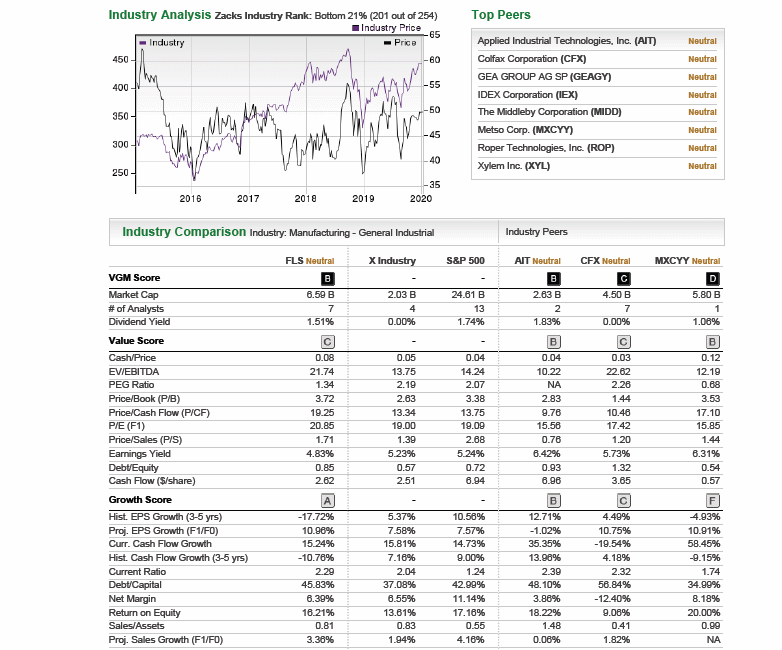Click Debt/Equity row label
782x650 pixels.
133,467
